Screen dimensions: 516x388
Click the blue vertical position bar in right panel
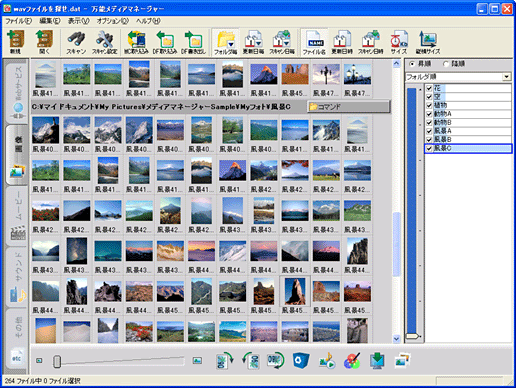click(x=411, y=213)
